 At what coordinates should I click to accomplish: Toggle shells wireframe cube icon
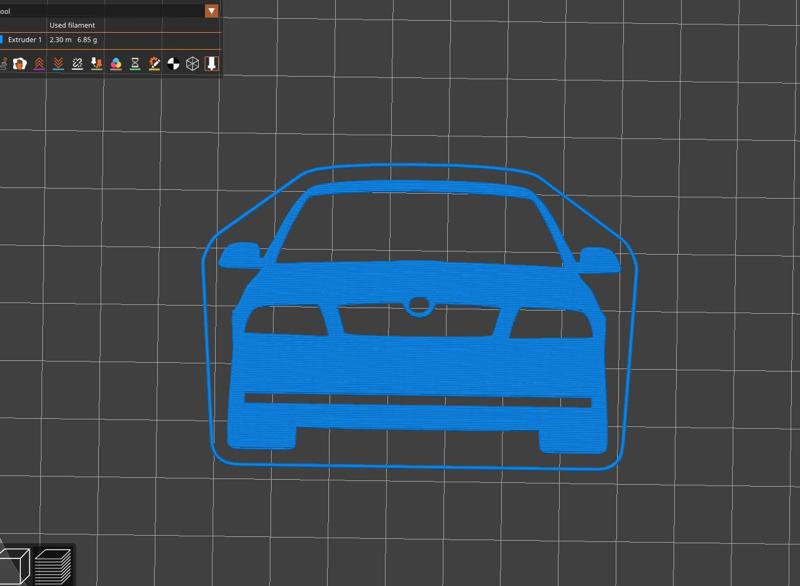pyautogui.click(x=192, y=64)
